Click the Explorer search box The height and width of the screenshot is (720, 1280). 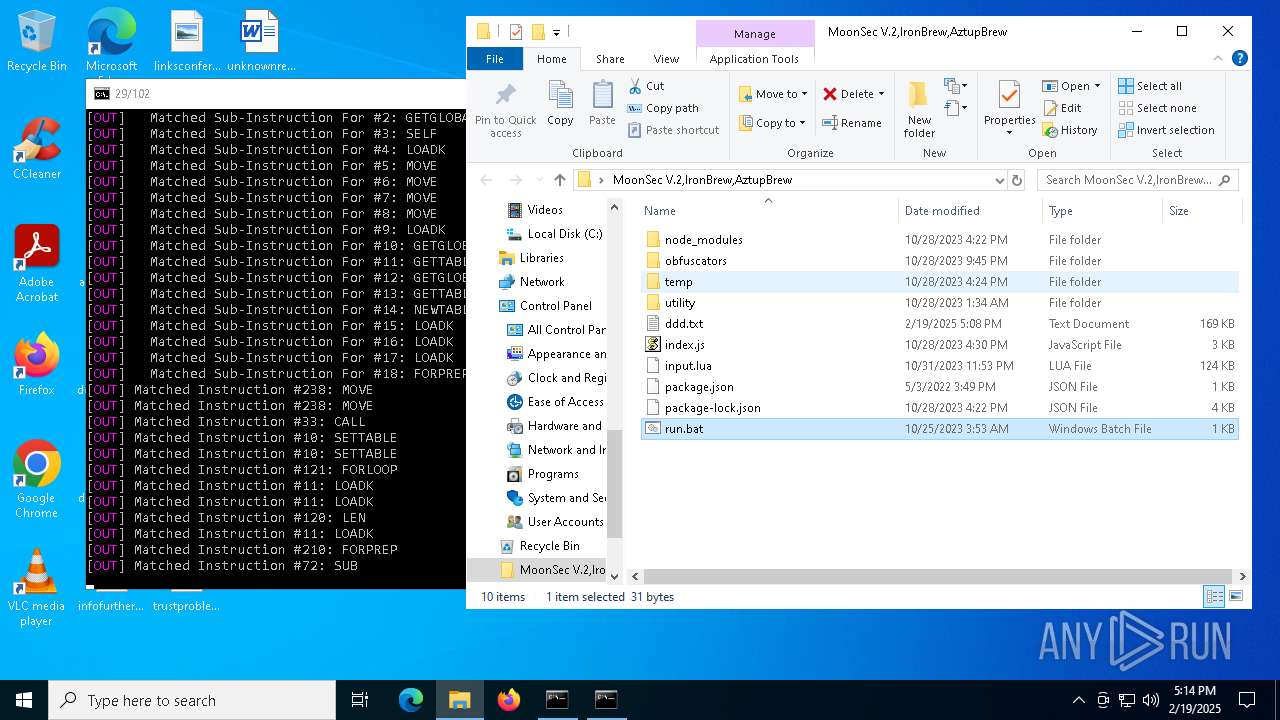1138,180
